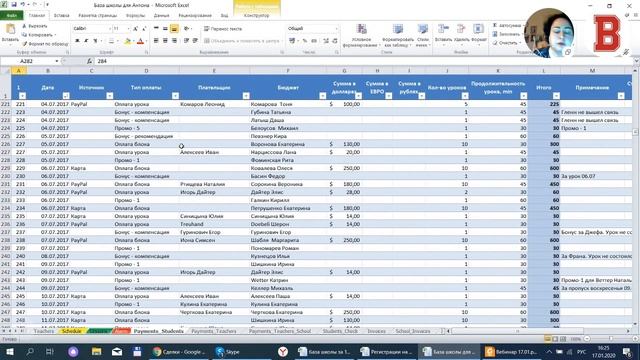Decrease the cell indent
The image size is (640, 360).
click(x=186, y=41)
